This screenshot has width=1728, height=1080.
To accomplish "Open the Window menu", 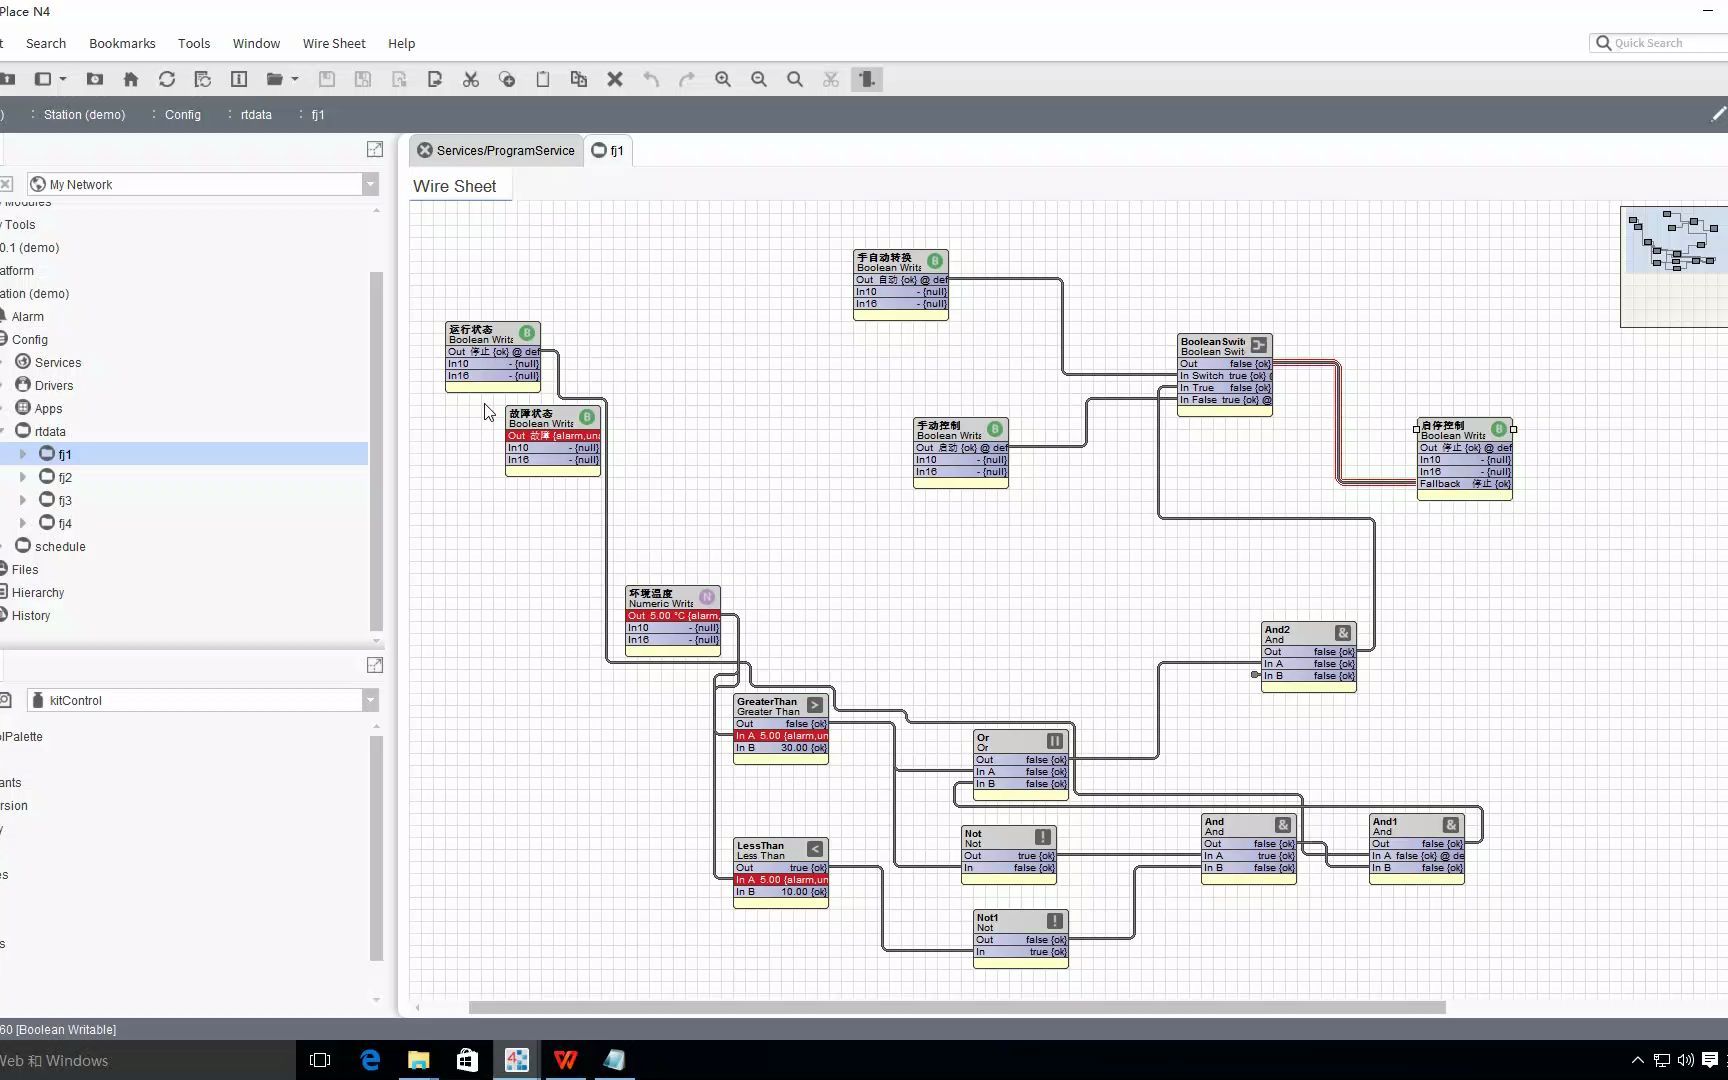I will coord(256,43).
